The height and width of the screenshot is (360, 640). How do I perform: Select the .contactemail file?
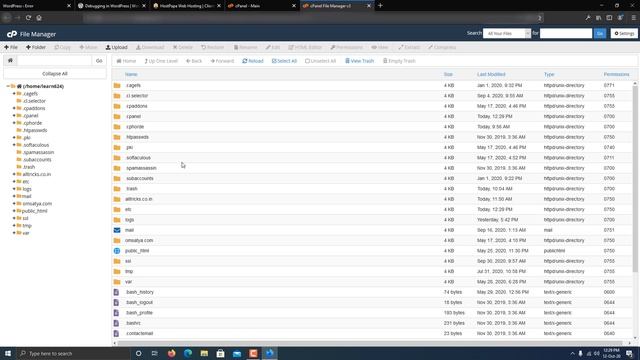139,333
